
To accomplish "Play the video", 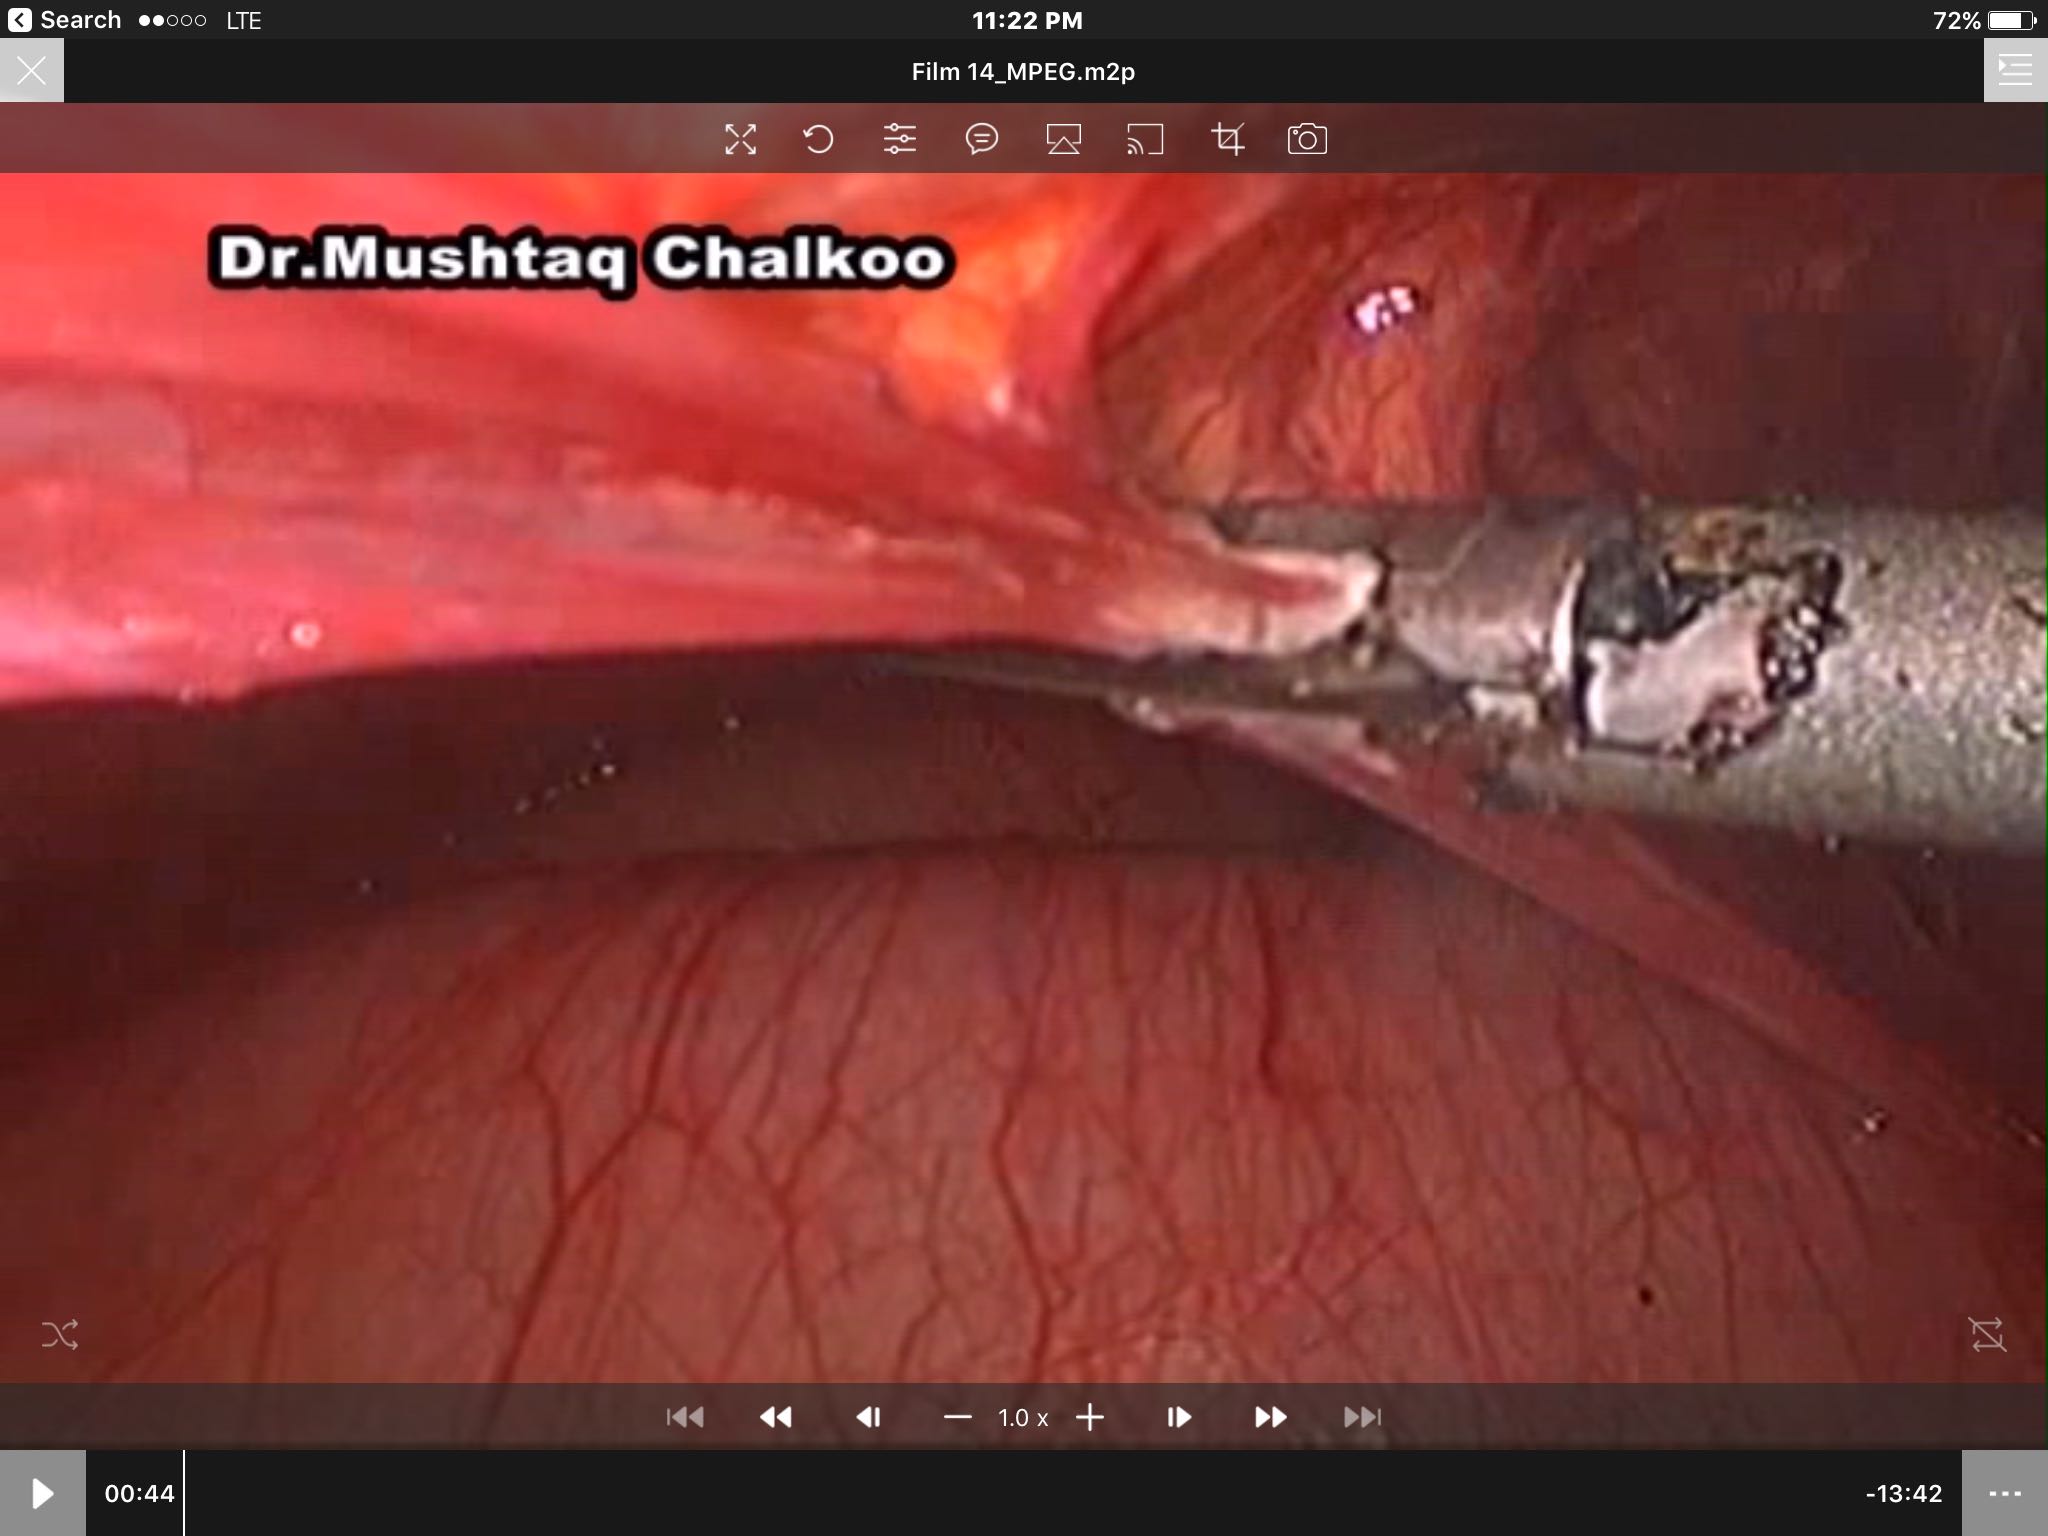I will pos(42,1493).
